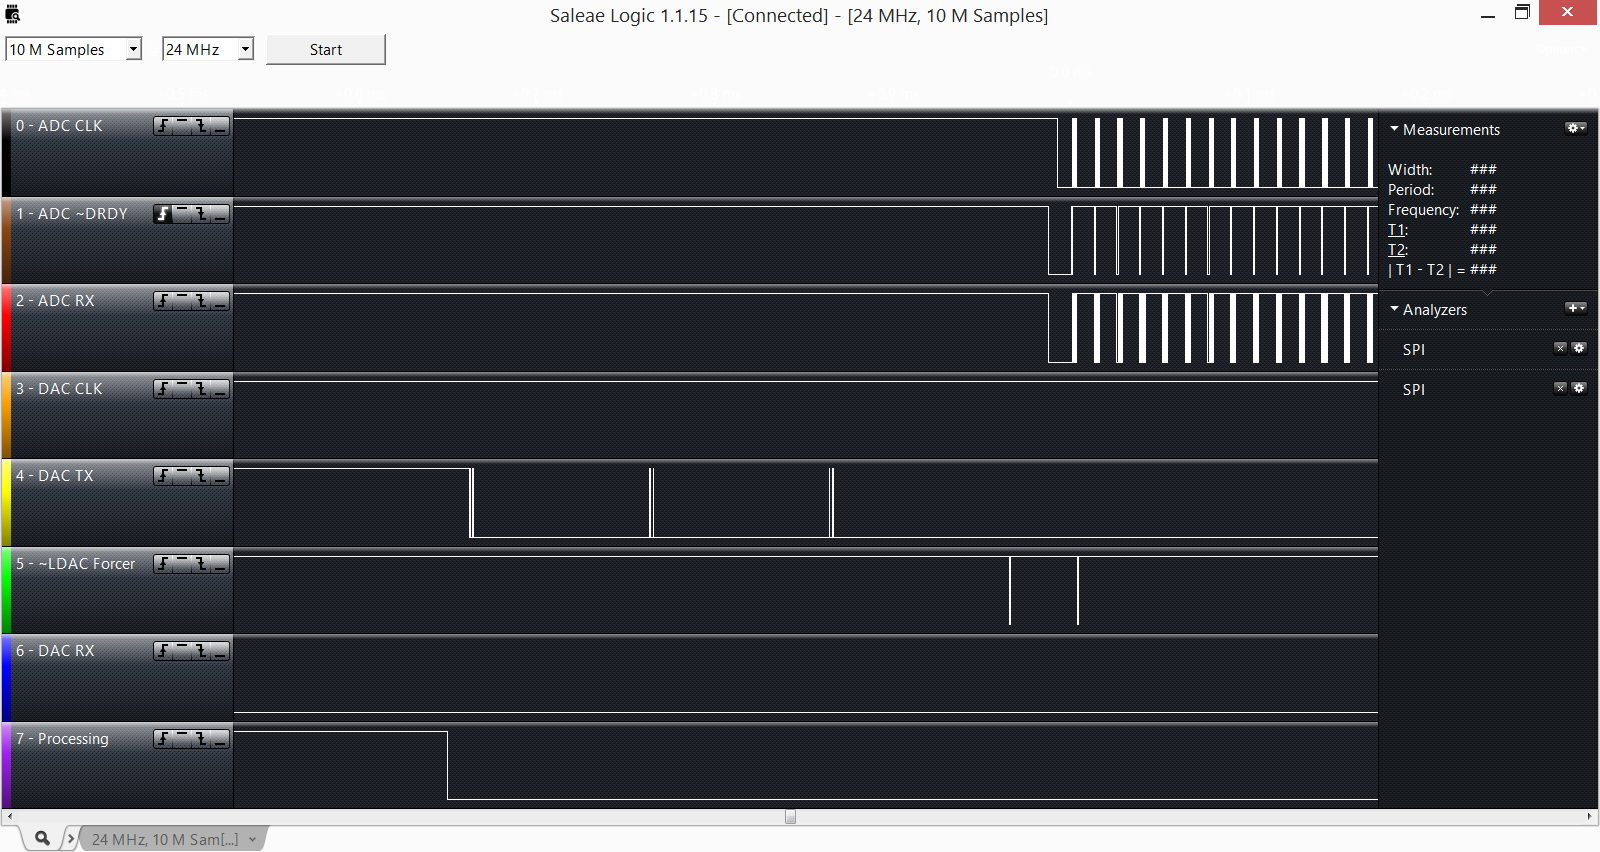This screenshot has height=852, width=1600.
Task: Set falling edge trigger on ADC ~DRDY channel
Action: pyautogui.click(x=201, y=214)
